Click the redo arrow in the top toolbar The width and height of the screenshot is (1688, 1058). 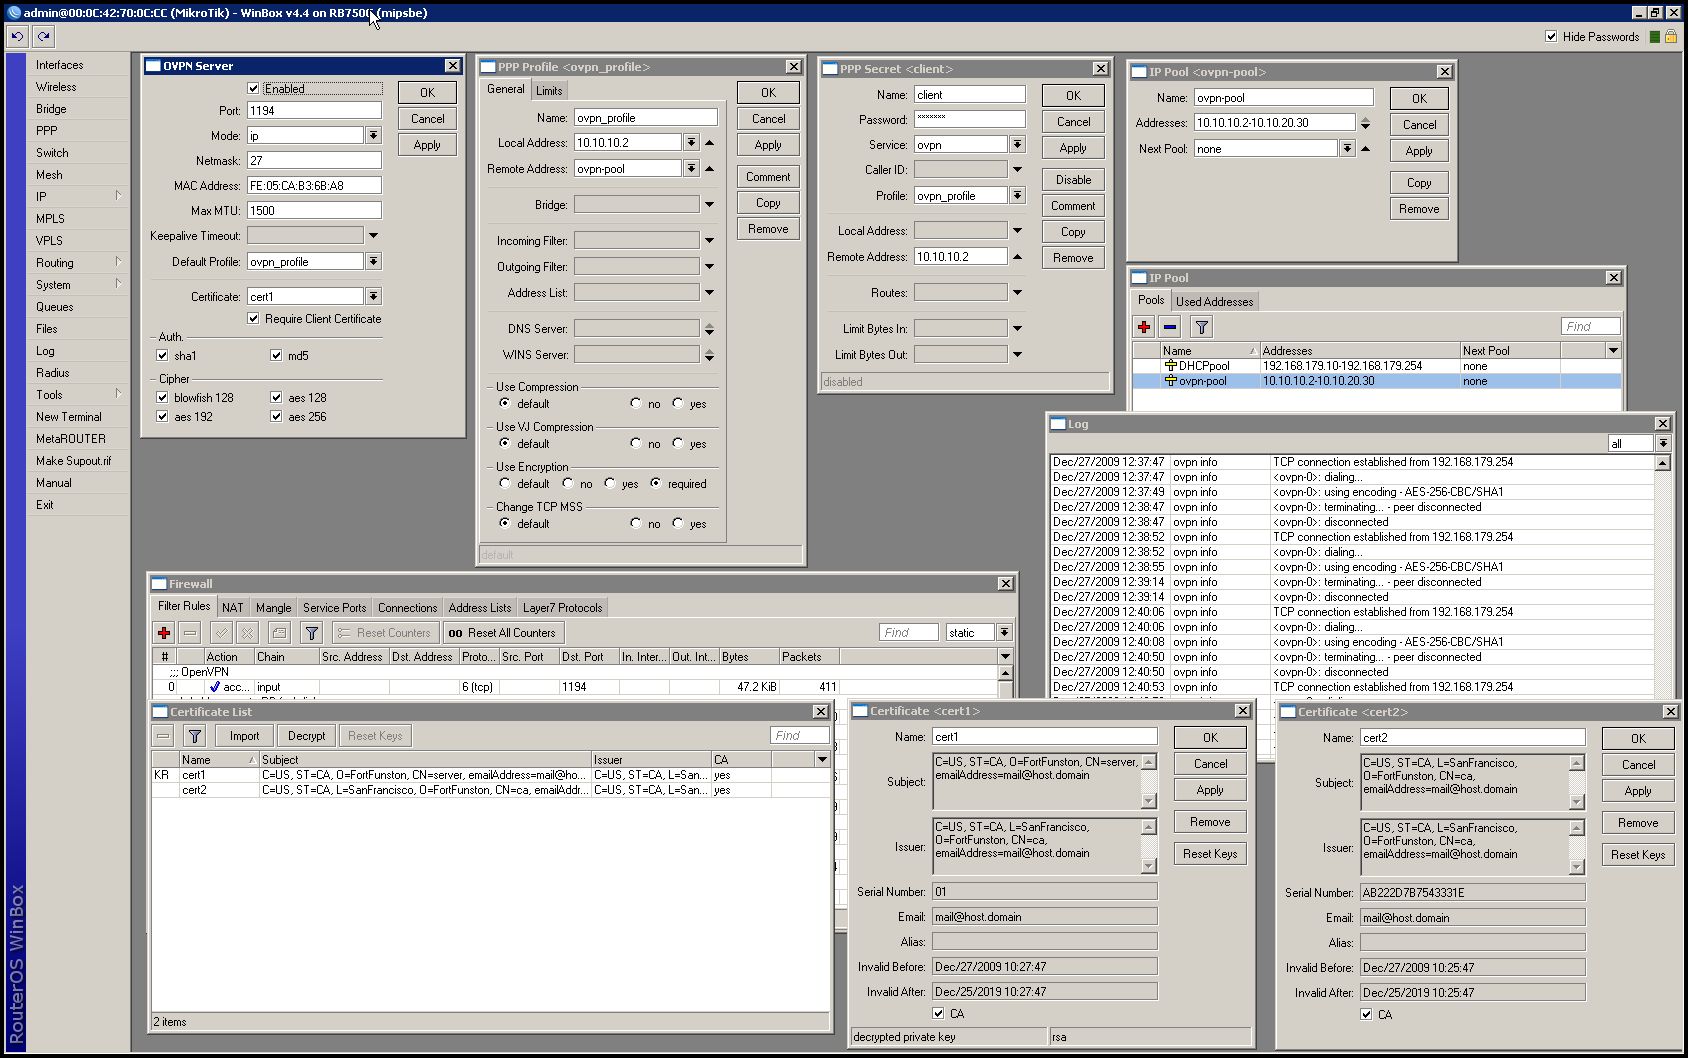(43, 37)
